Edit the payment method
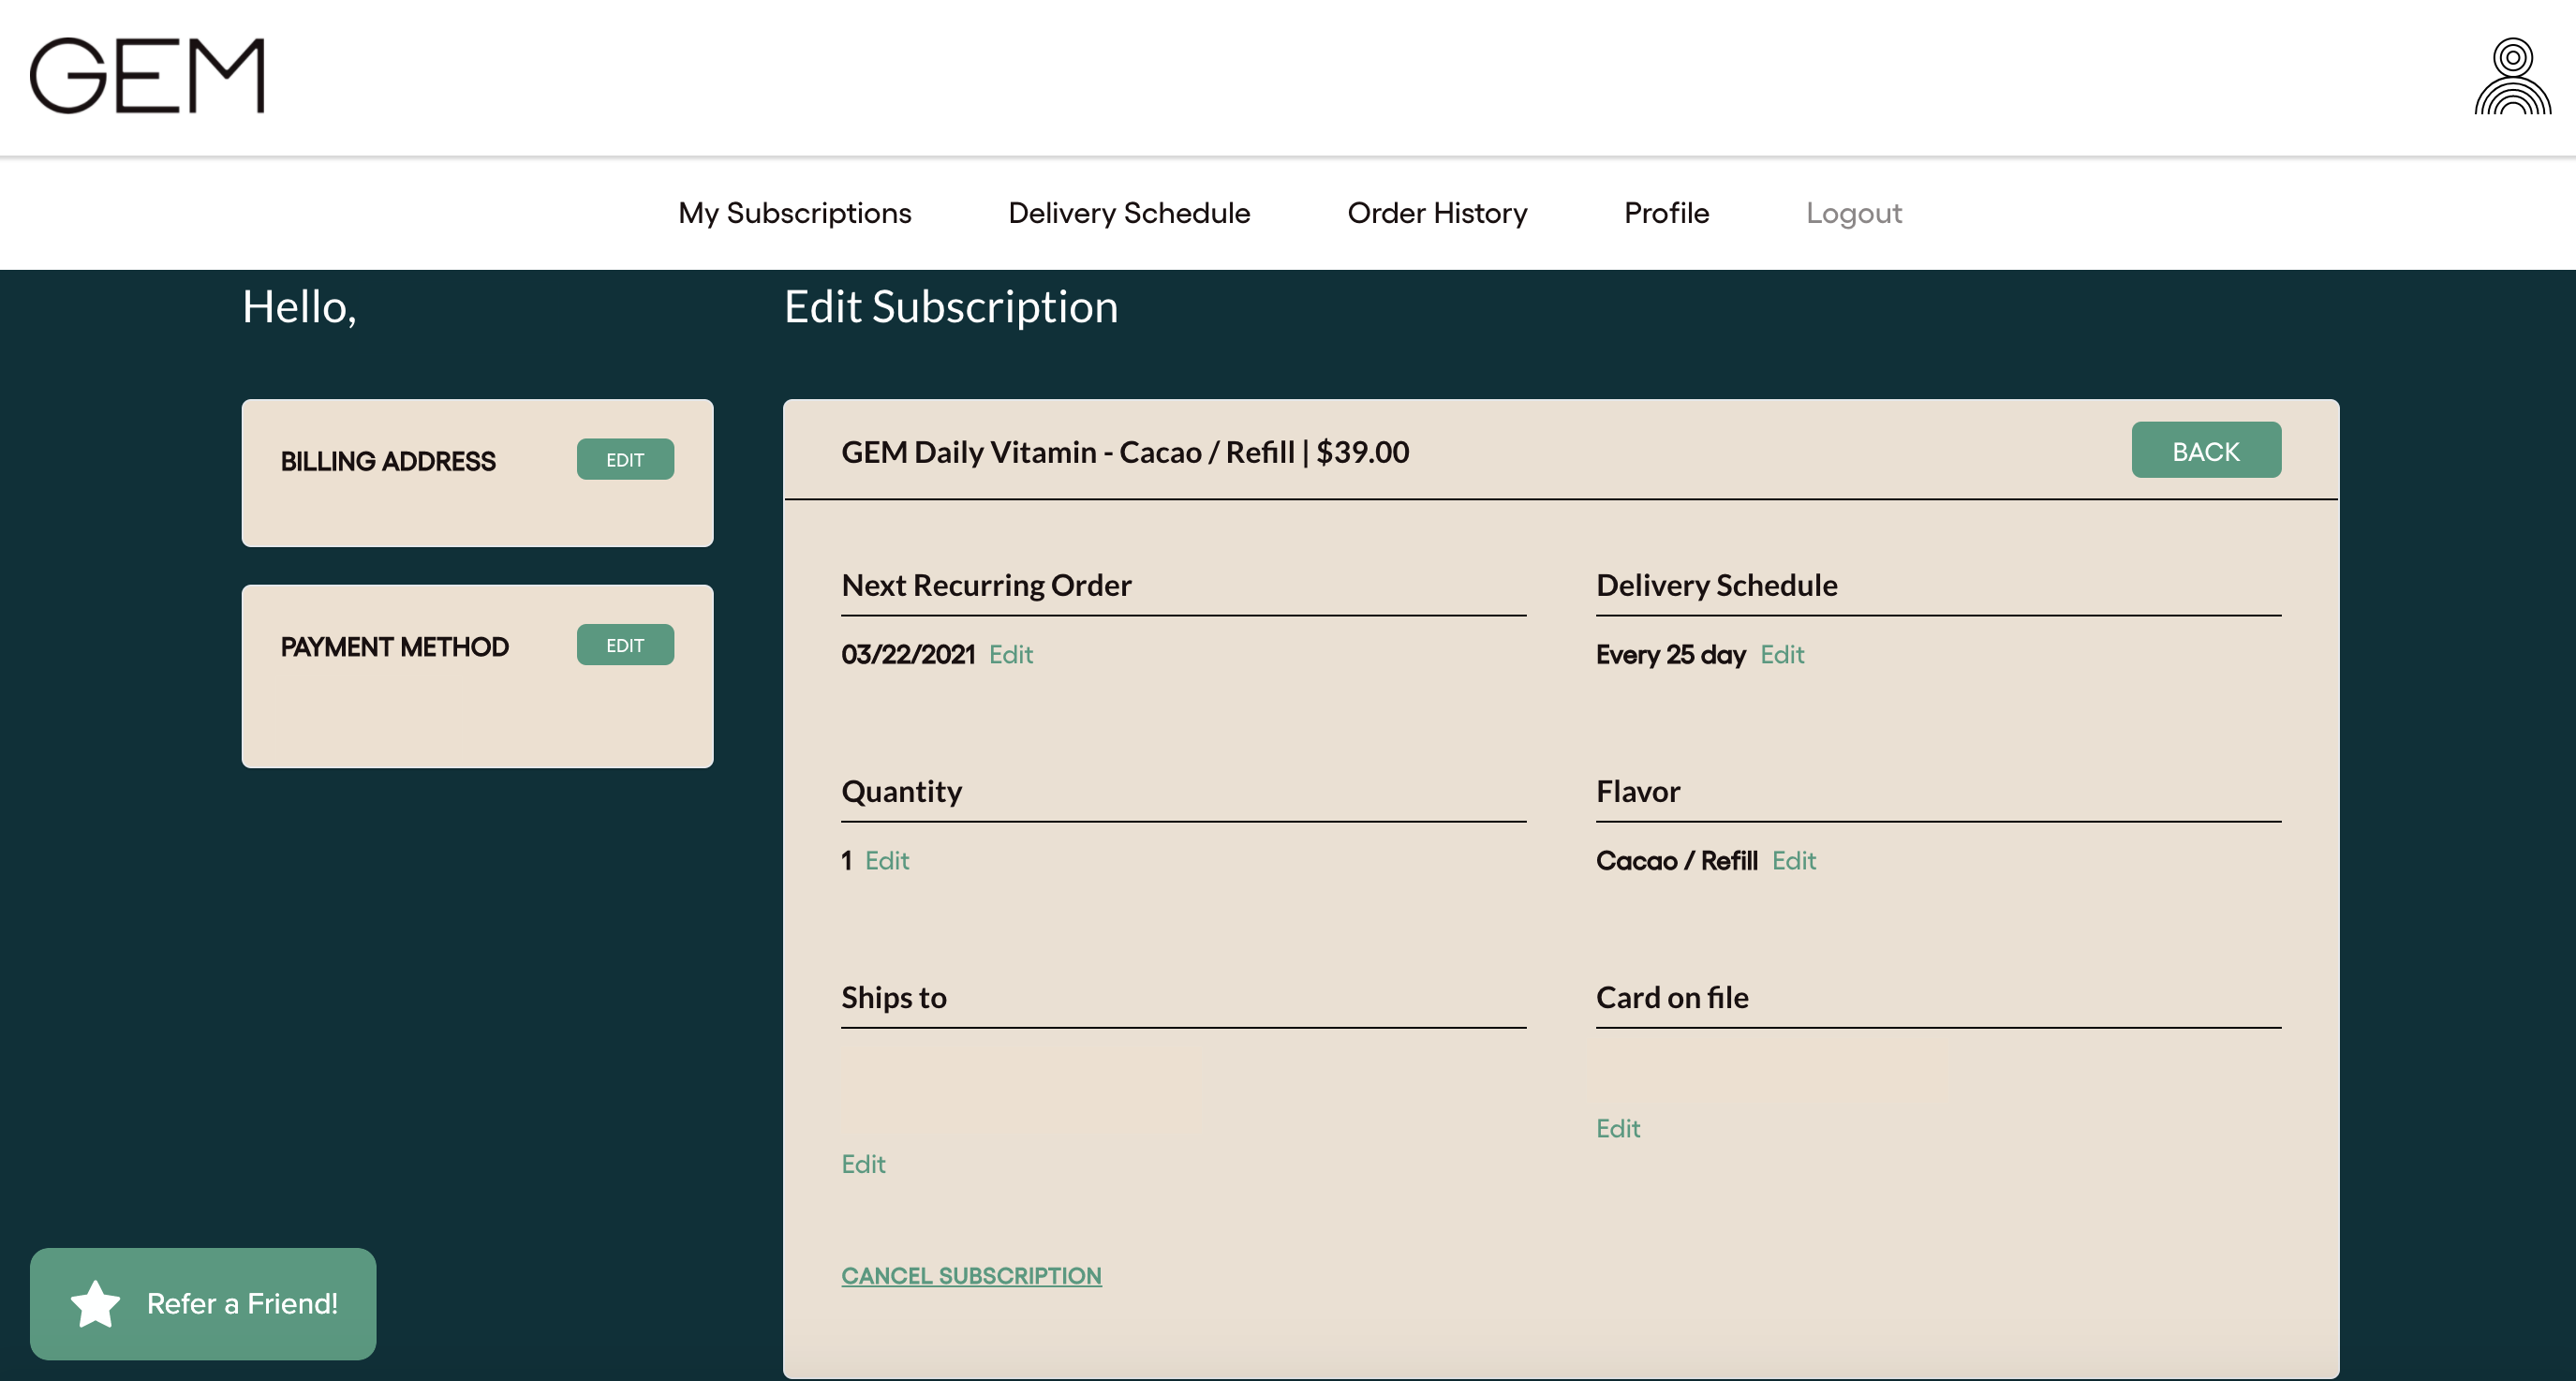 (625, 645)
